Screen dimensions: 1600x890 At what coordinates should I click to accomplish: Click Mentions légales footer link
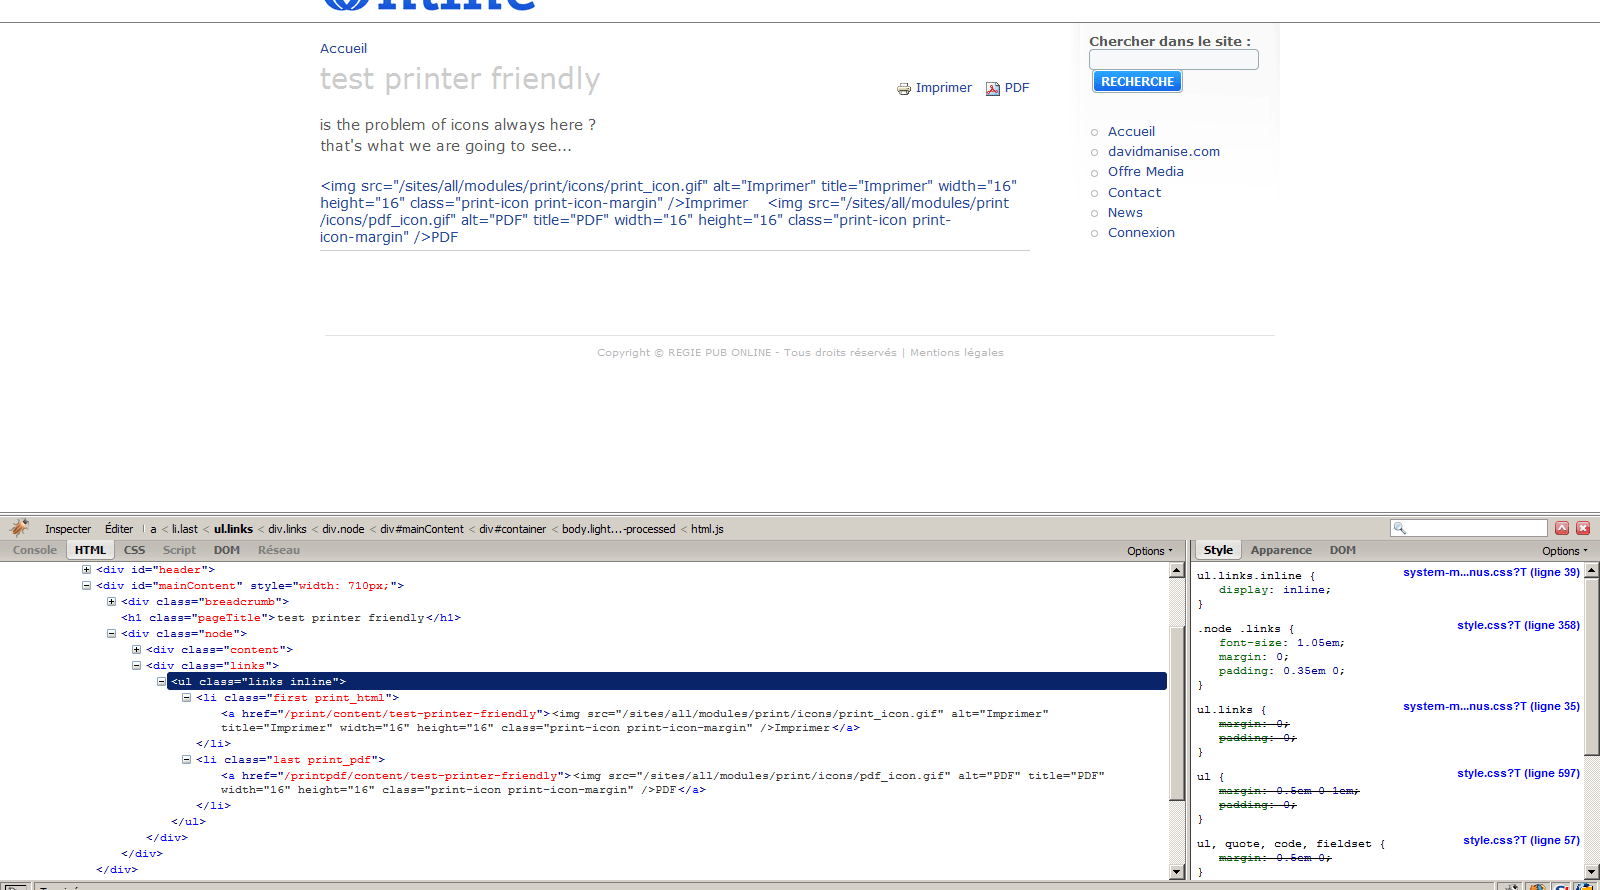[x=957, y=353]
